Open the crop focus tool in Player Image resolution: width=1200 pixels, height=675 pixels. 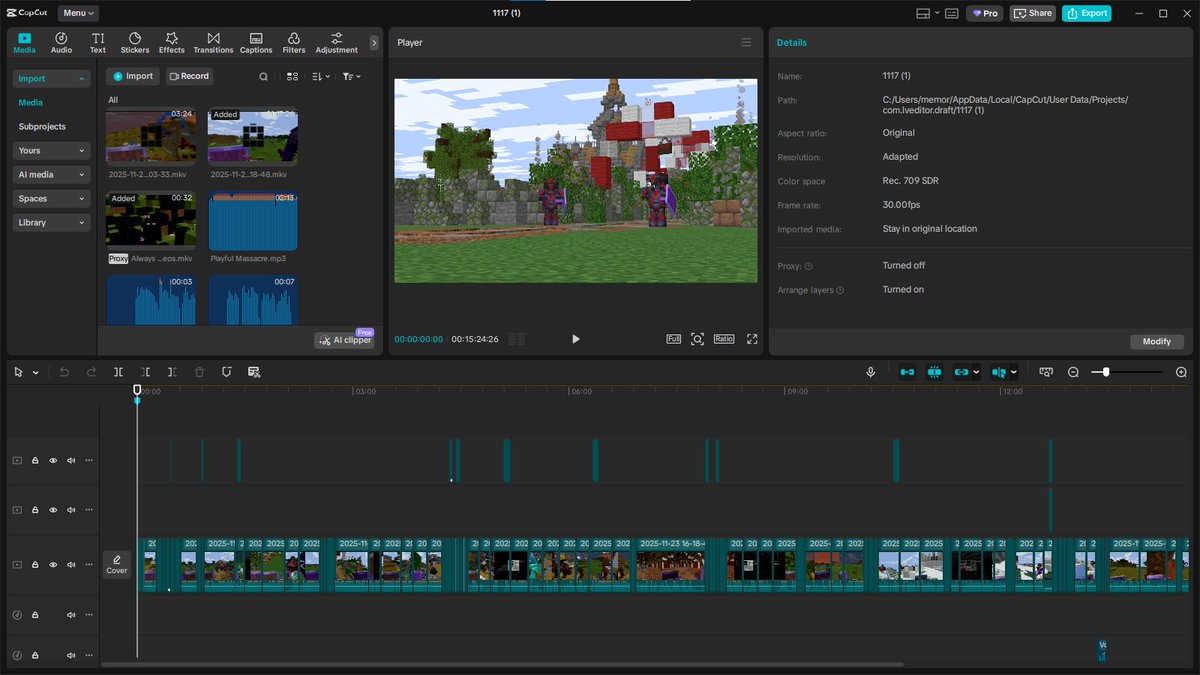[x=697, y=339]
